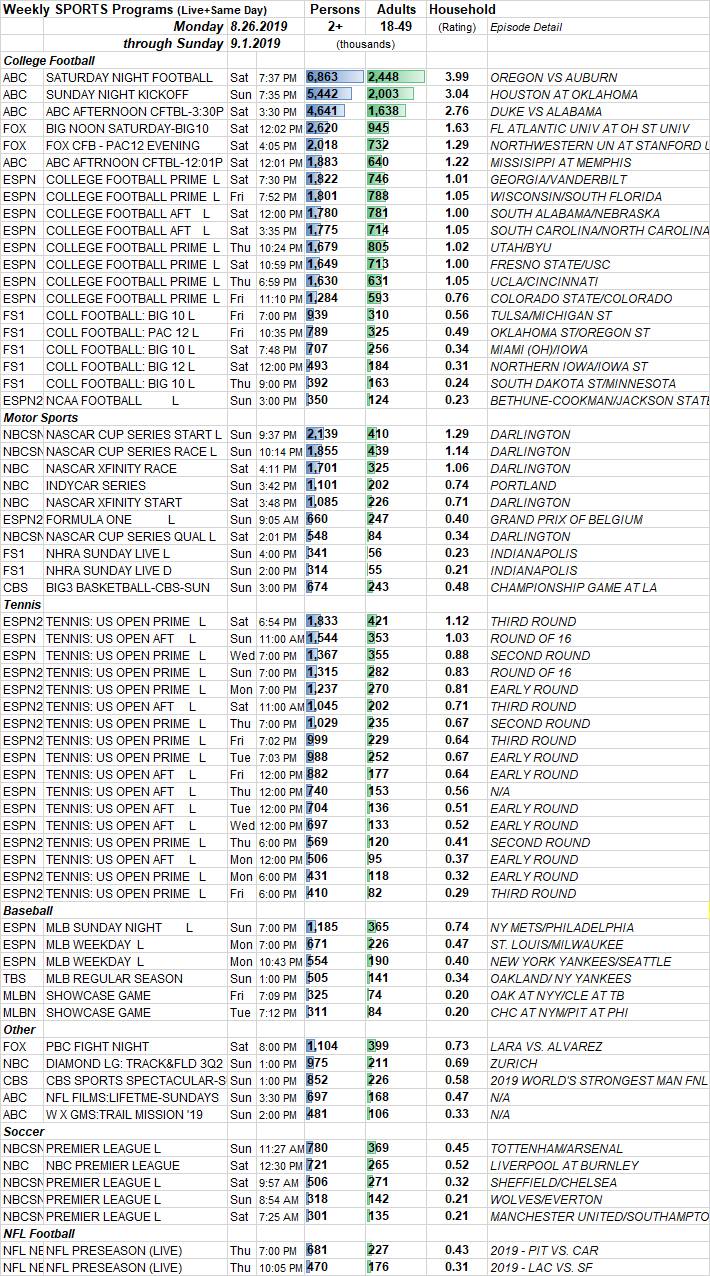710x1276 pixels.
Task: Click the 'FRESNO STATE/USC' cell
Action: 545,264
